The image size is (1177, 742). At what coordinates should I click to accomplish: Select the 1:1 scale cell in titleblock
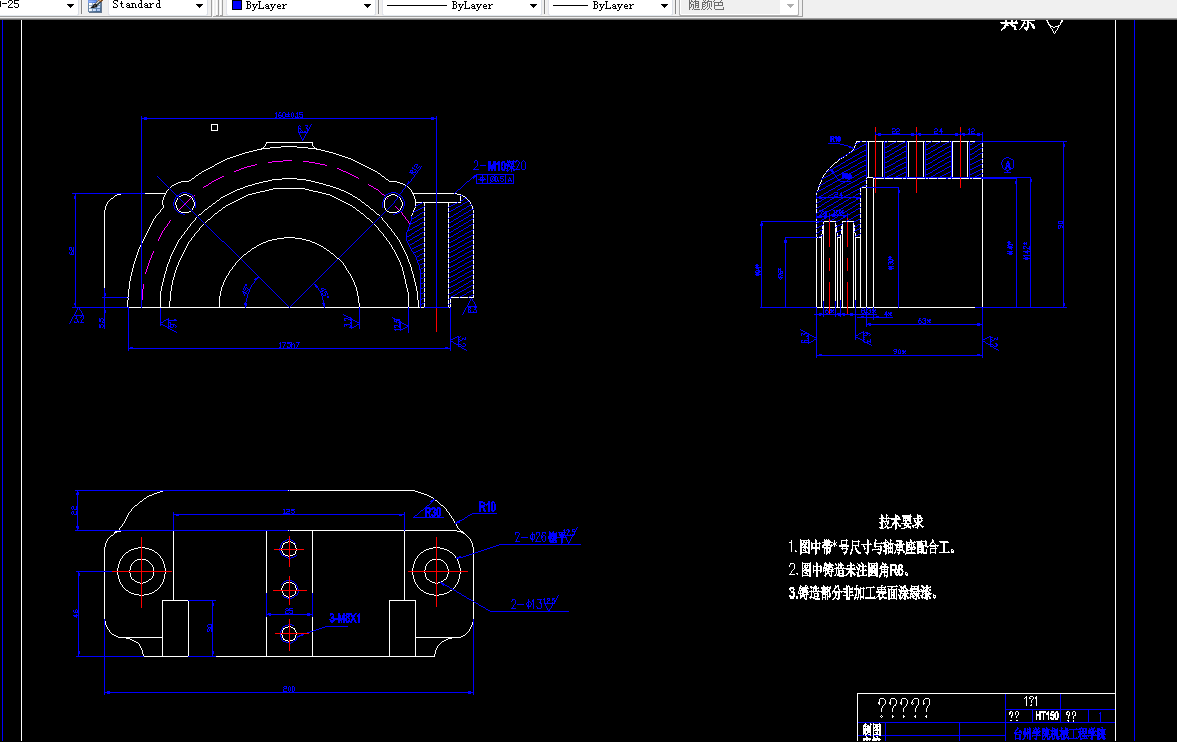(x=1031, y=703)
